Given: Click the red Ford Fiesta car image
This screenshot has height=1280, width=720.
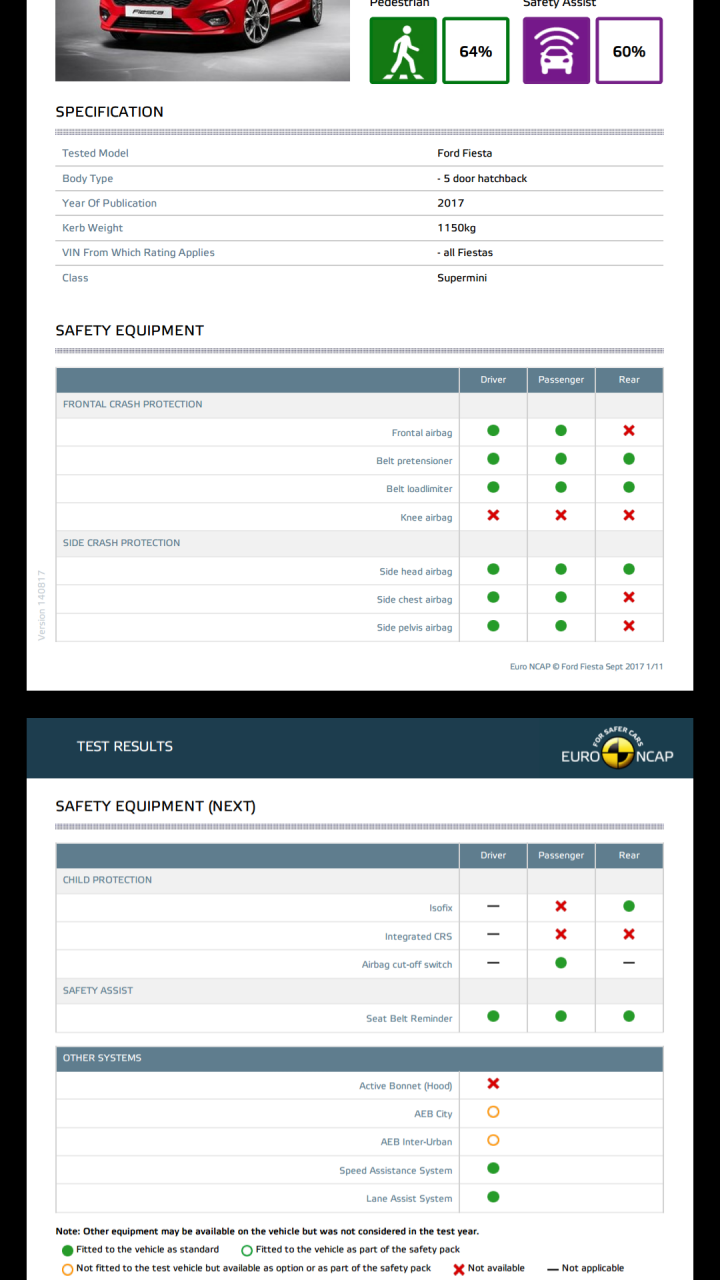Looking at the screenshot, I should tap(202, 40).
